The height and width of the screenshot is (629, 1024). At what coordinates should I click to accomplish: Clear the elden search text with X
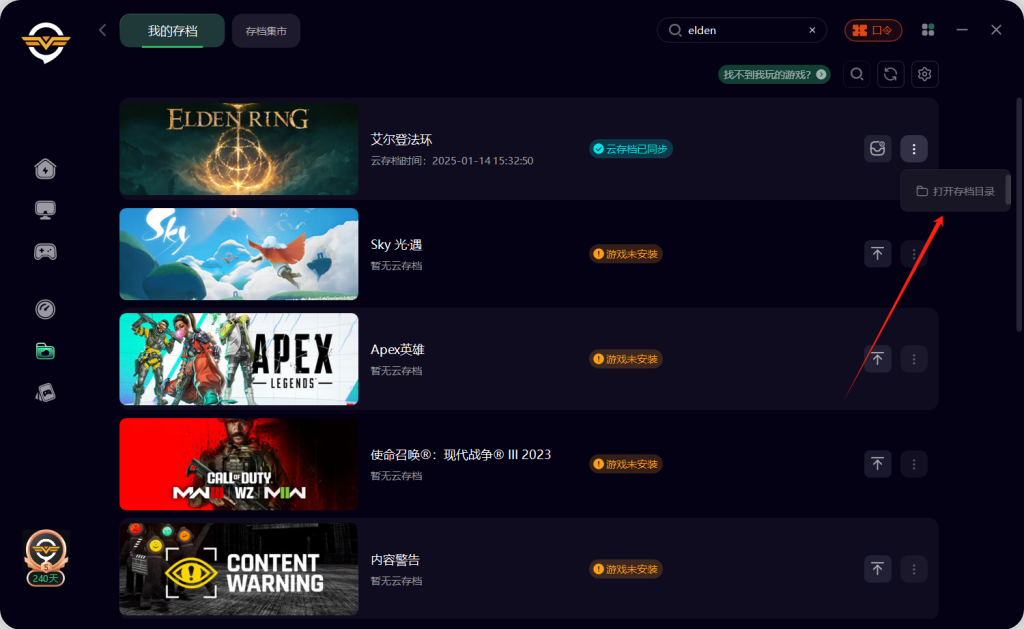click(x=812, y=30)
